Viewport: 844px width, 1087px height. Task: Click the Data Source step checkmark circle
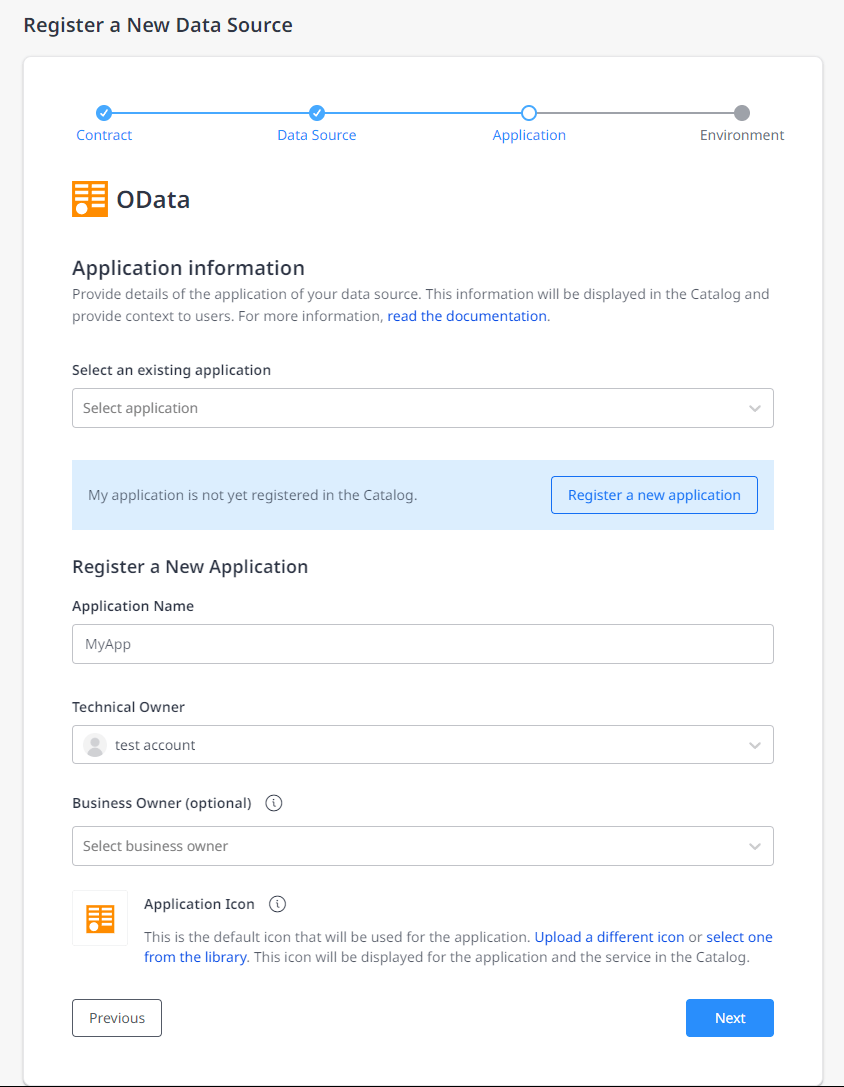tap(317, 113)
